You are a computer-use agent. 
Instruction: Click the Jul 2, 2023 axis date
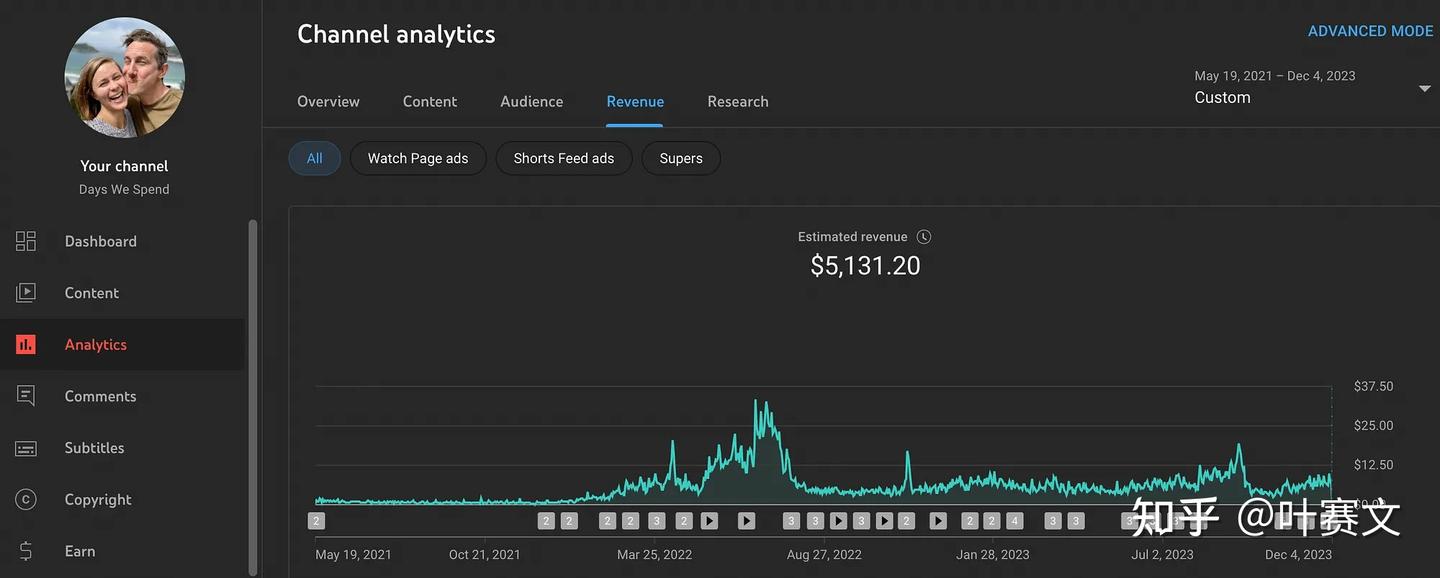pyautogui.click(x=1162, y=554)
